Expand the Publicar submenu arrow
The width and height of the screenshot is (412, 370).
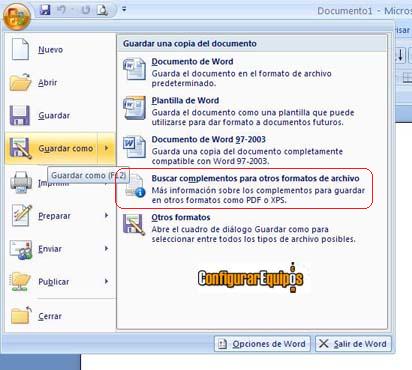coord(106,281)
